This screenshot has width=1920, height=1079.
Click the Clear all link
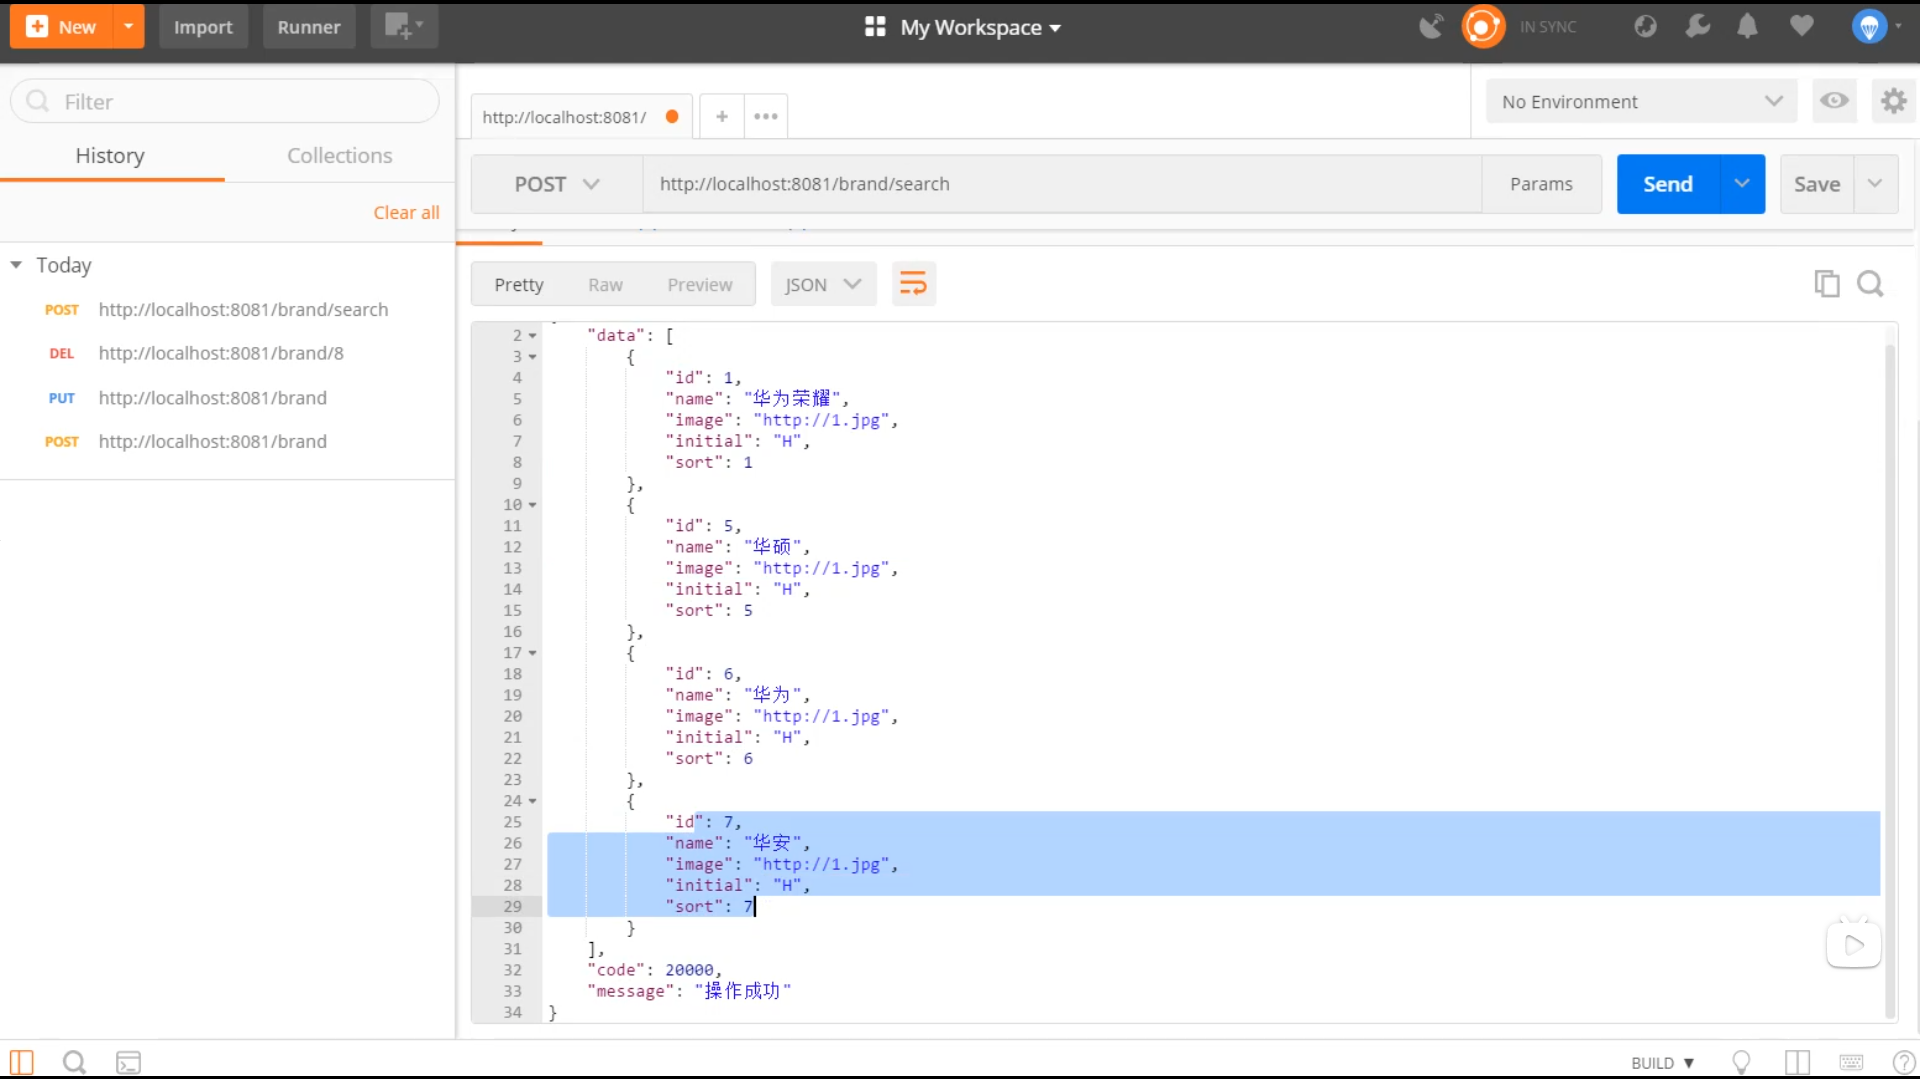pos(406,212)
